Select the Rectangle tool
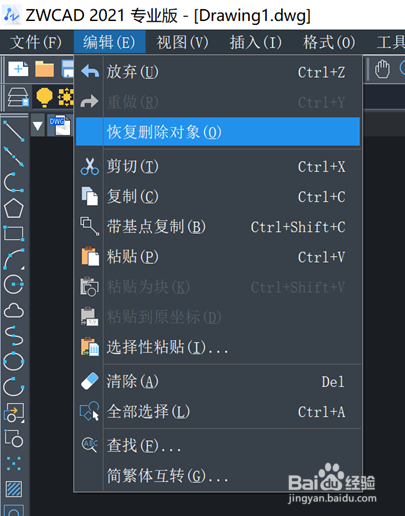The height and width of the screenshot is (516, 405). (x=14, y=233)
